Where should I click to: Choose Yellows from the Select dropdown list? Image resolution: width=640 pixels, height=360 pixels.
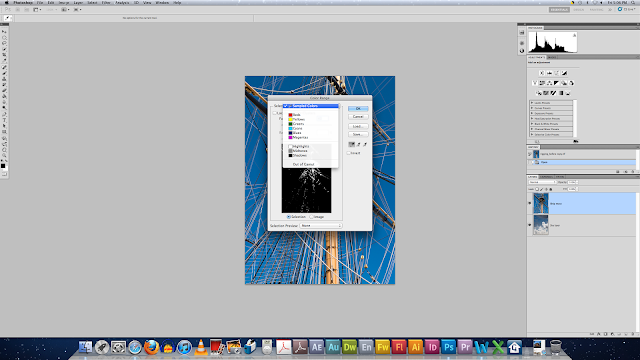click(x=311, y=119)
